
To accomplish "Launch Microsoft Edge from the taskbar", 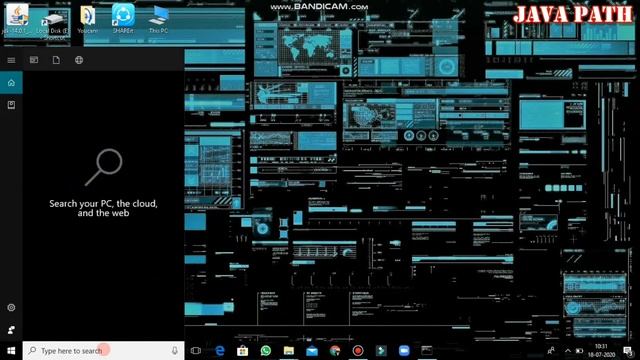I will pyautogui.click(x=220, y=351).
